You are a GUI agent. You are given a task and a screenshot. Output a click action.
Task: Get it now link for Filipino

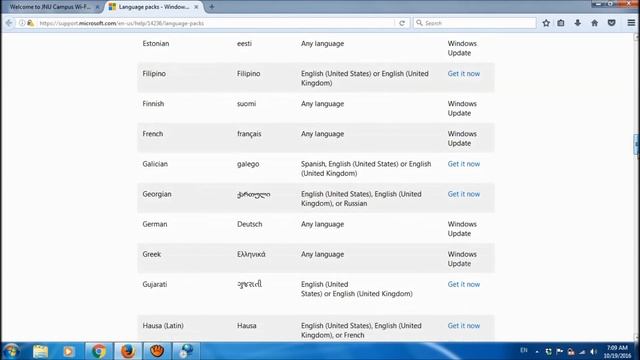click(464, 74)
